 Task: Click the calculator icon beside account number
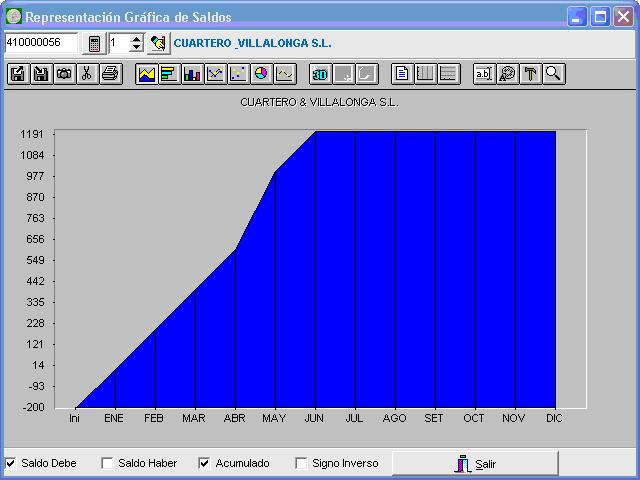[x=94, y=43]
